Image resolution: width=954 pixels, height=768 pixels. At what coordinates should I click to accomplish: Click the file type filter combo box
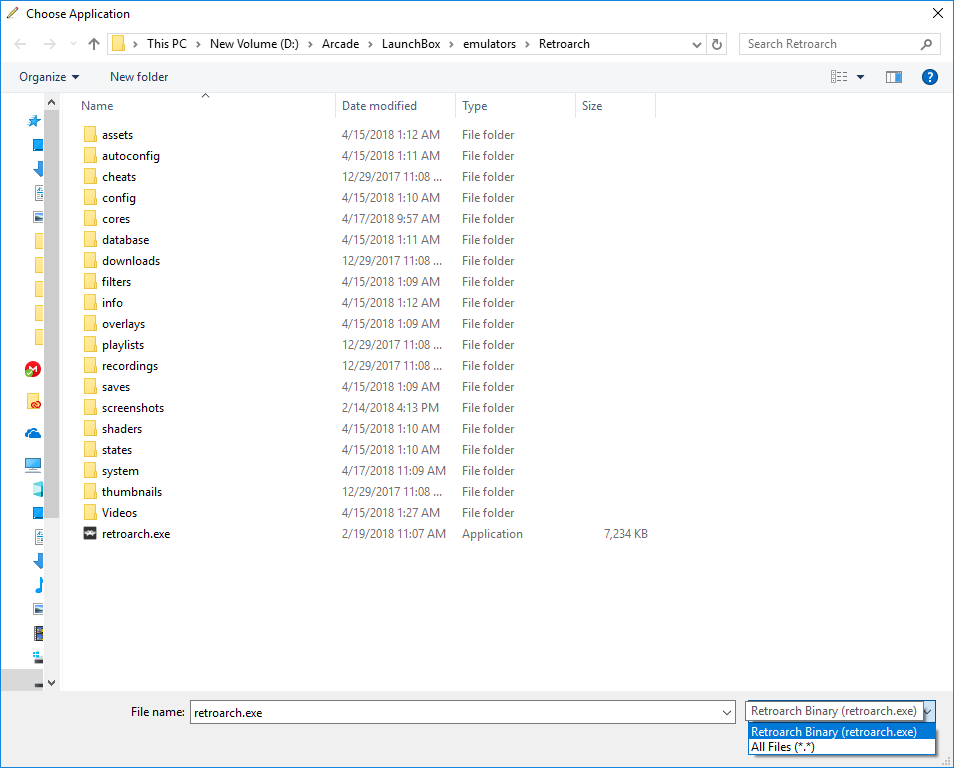pyautogui.click(x=840, y=711)
